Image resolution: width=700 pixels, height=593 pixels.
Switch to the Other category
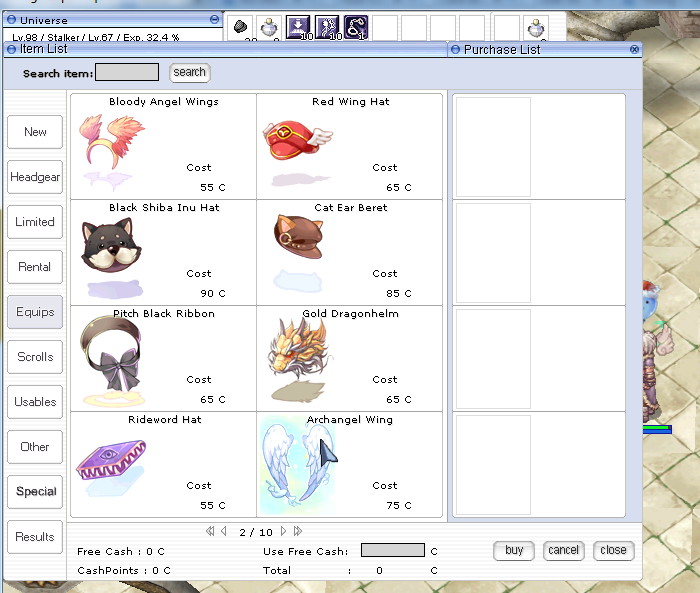(35, 447)
